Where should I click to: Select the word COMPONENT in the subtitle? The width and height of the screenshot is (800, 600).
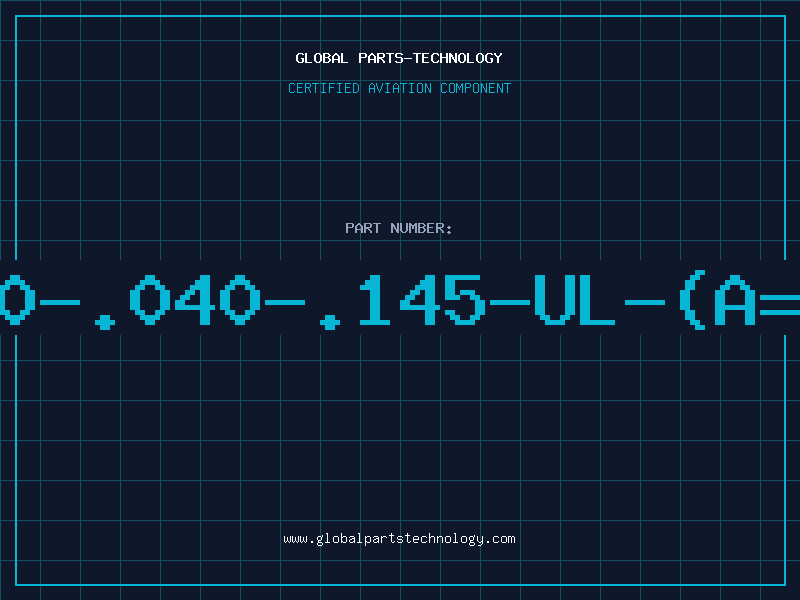[x=476, y=88]
